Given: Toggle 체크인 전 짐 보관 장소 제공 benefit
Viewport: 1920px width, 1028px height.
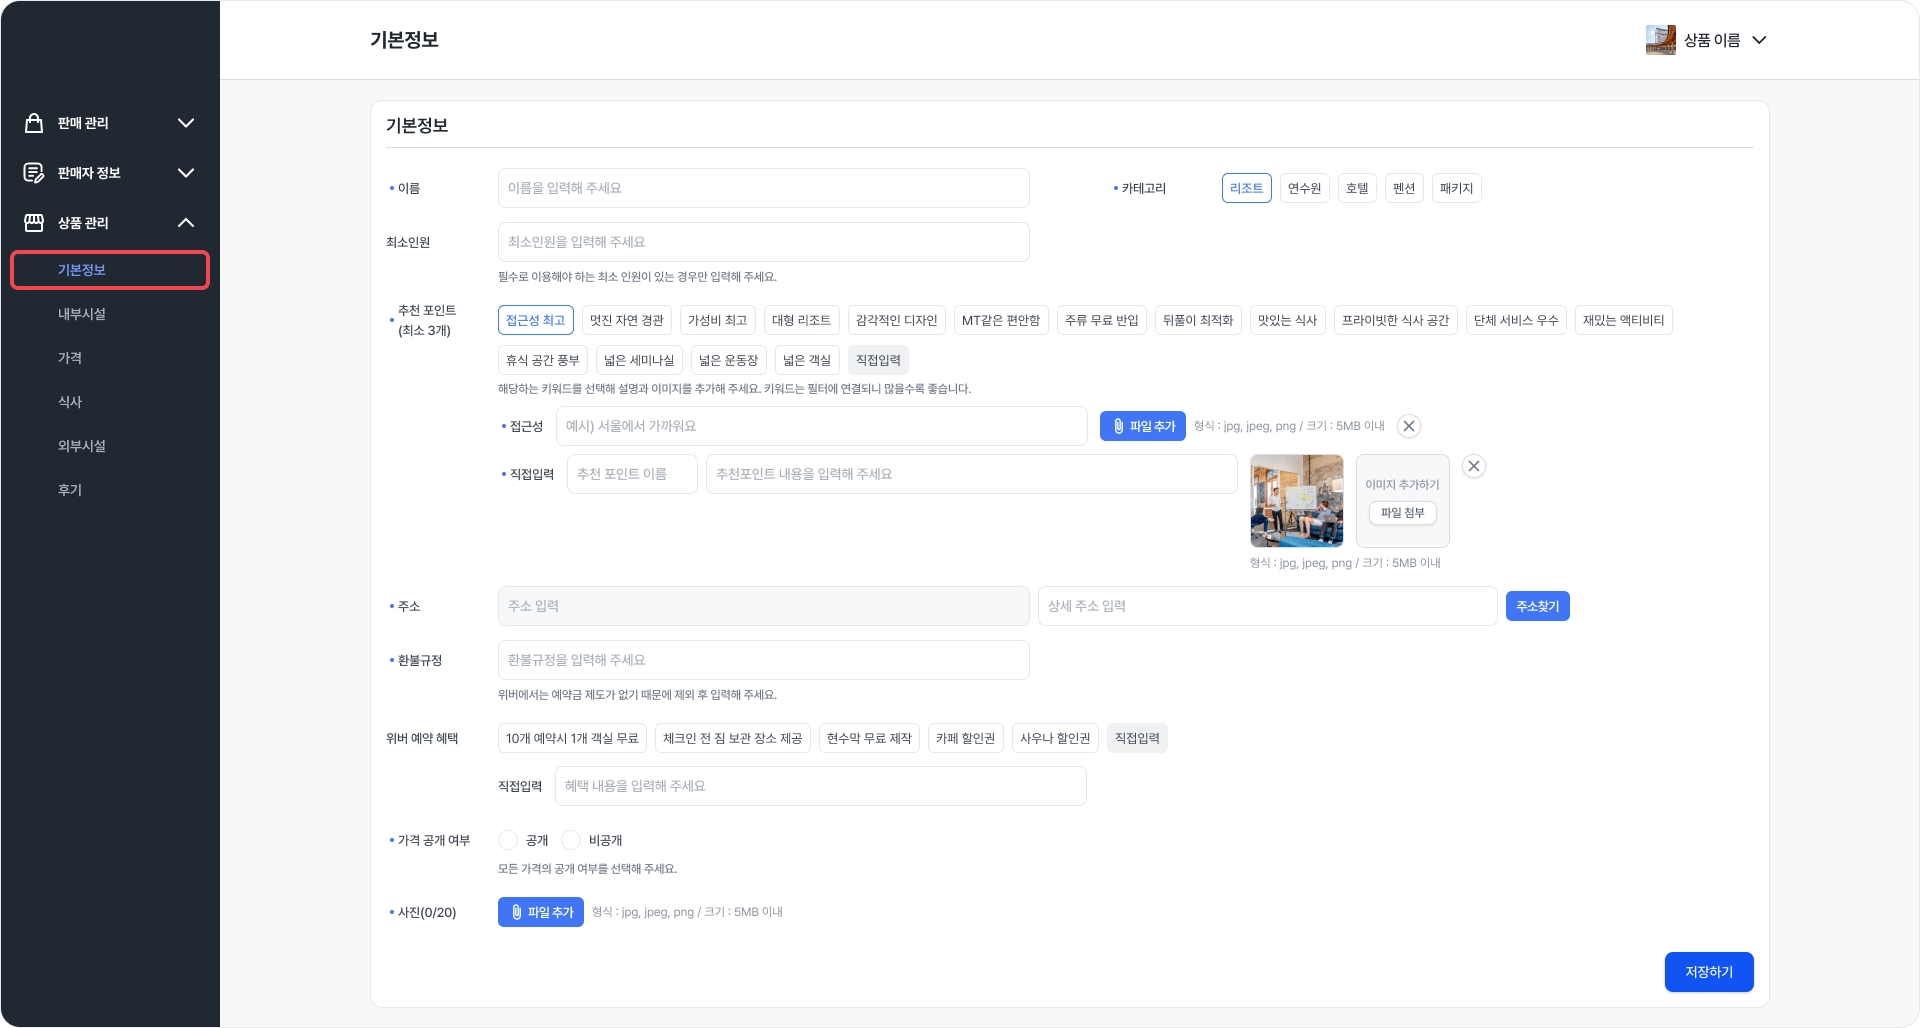Looking at the screenshot, I should (x=733, y=738).
